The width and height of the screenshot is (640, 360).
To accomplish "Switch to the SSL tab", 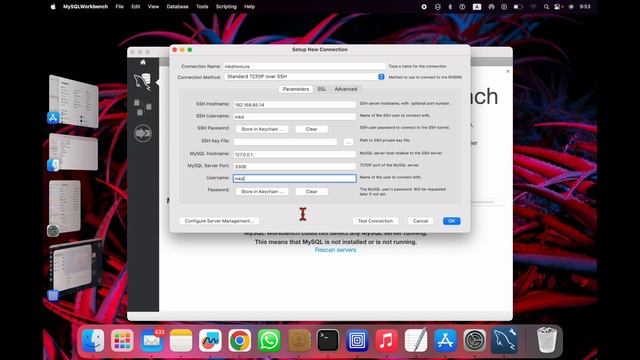I will point(322,89).
